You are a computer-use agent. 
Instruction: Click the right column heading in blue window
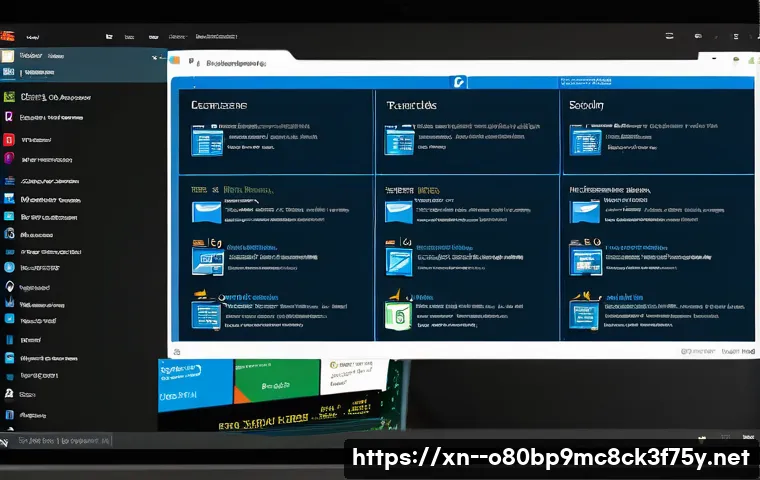[586, 104]
